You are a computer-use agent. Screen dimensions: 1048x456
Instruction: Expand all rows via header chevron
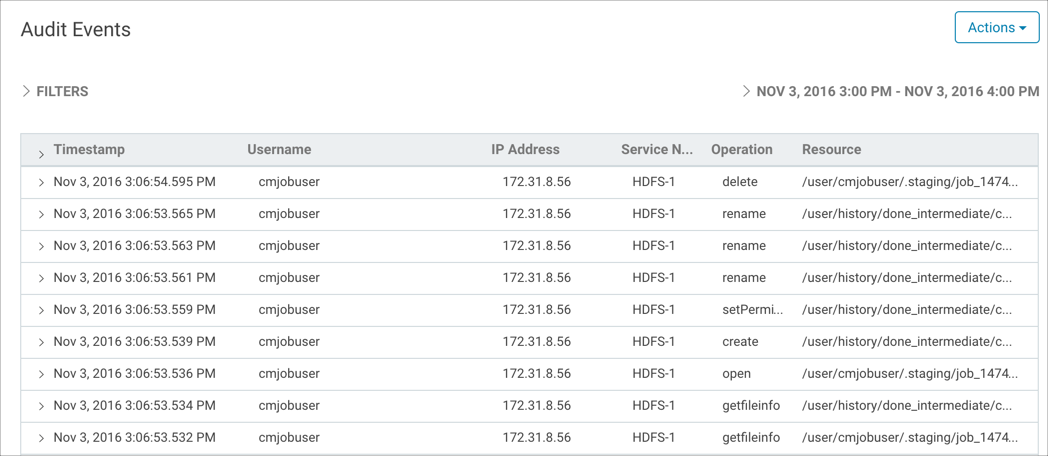(x=41, y=154)
